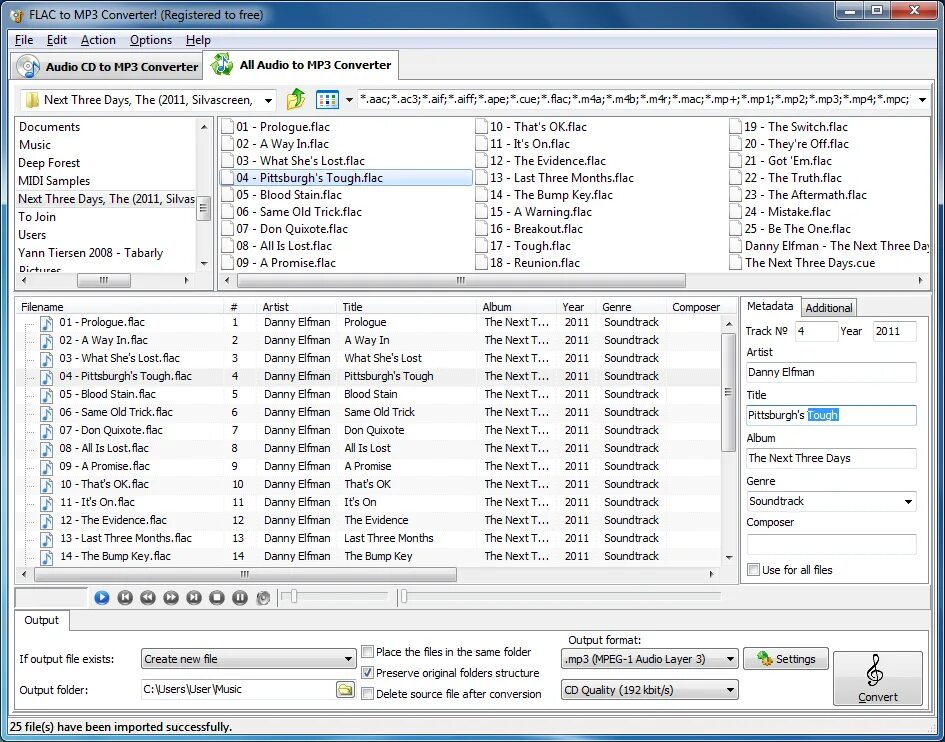Click into the Track № field
The width and height of the screenshot is (945, 742).
pos(817,331)
